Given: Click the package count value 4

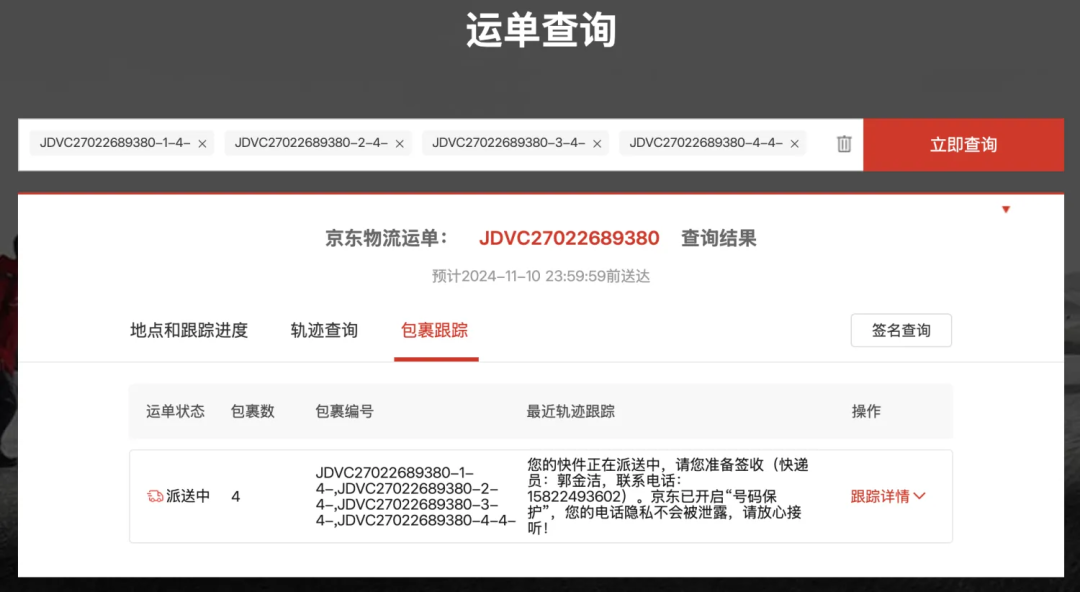Looking at the screenshot, I should click(236, 496).
